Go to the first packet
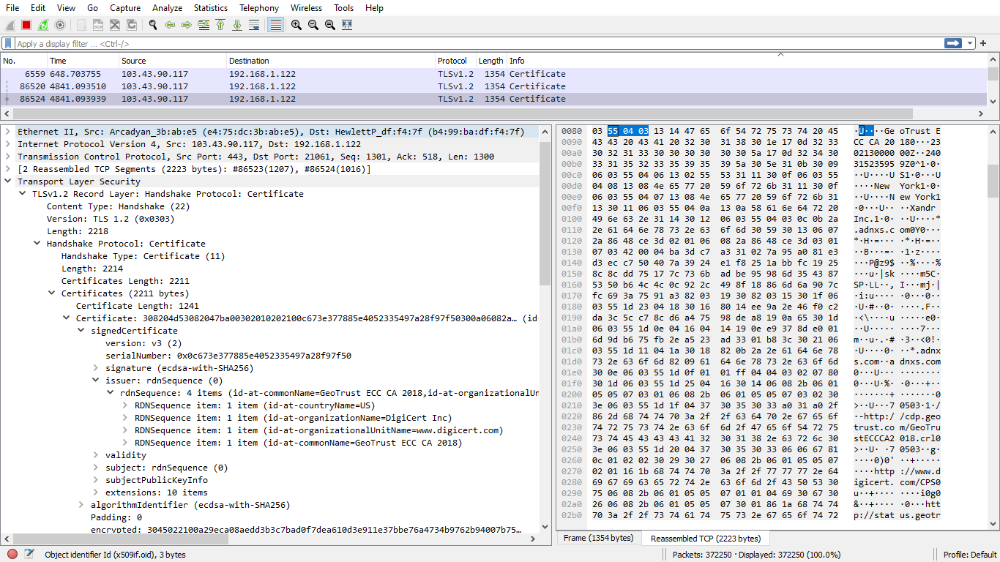The height and width of the screenshot is (562, 1000). (220, 24)
